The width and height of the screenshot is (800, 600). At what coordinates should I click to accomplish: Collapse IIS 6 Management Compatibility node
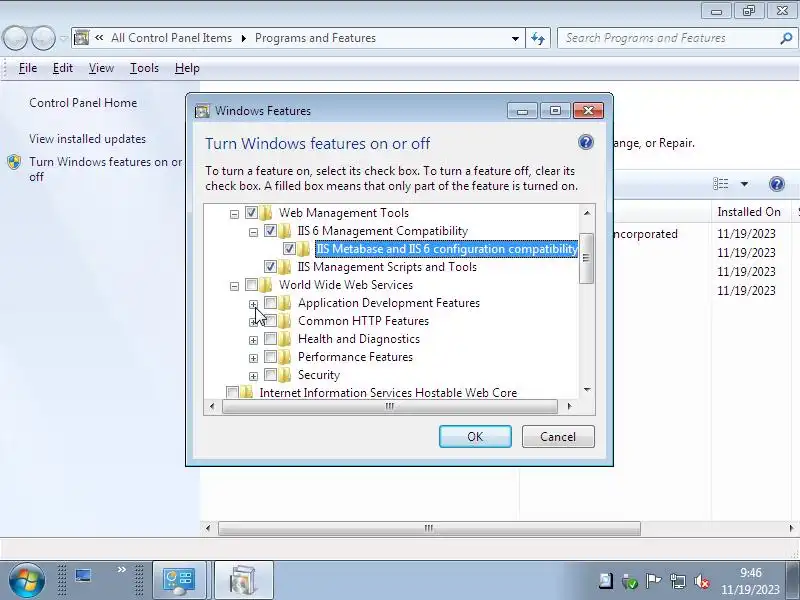253,232
